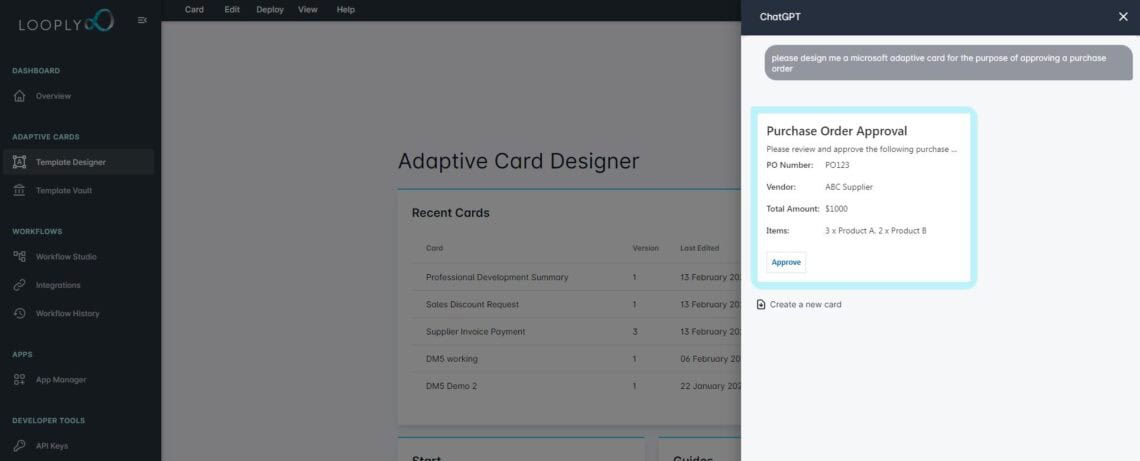Open the Help menu
Viewport: 1140px width, 461px height.
346,9
